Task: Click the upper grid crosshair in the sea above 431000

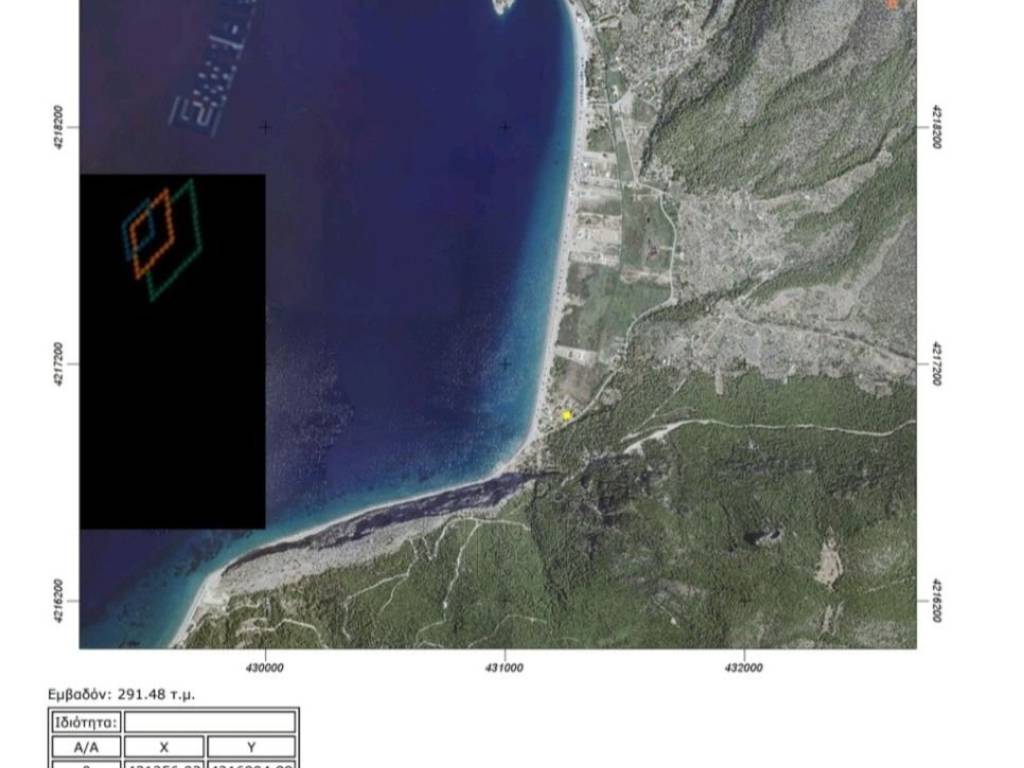Action: point(505,127)
